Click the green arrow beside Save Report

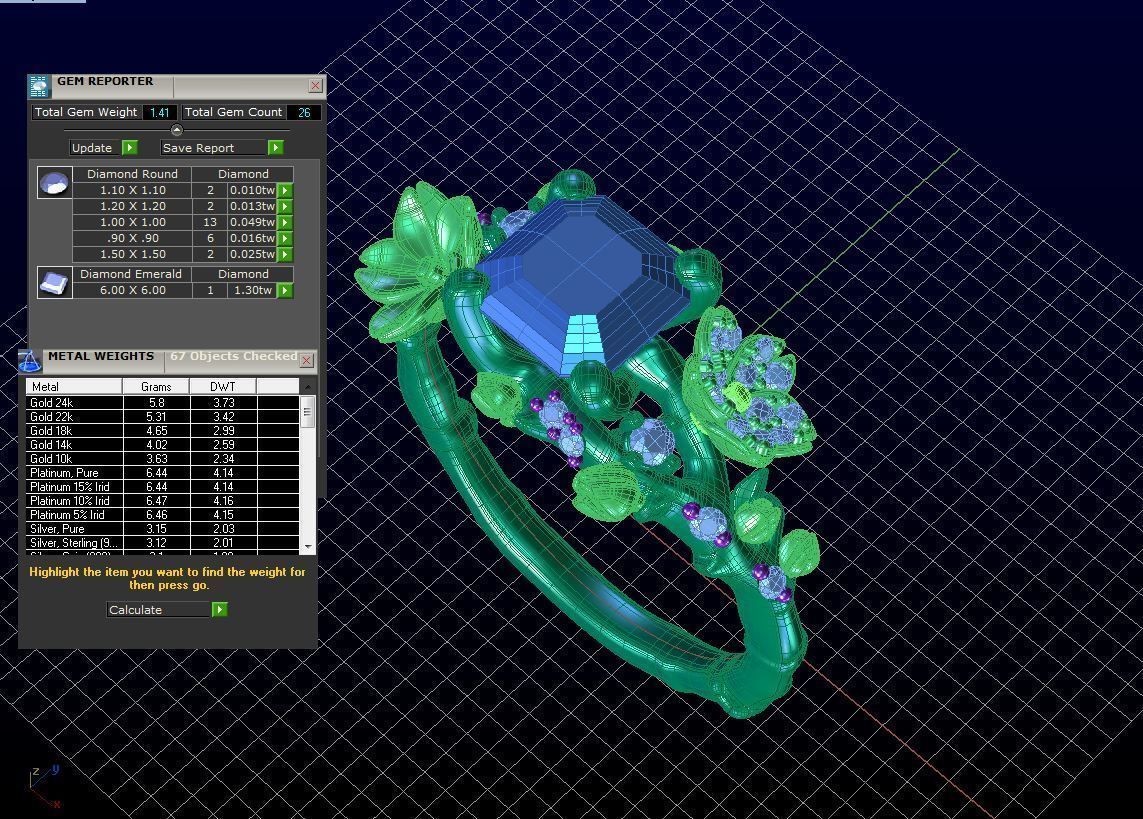pos(275,147)
